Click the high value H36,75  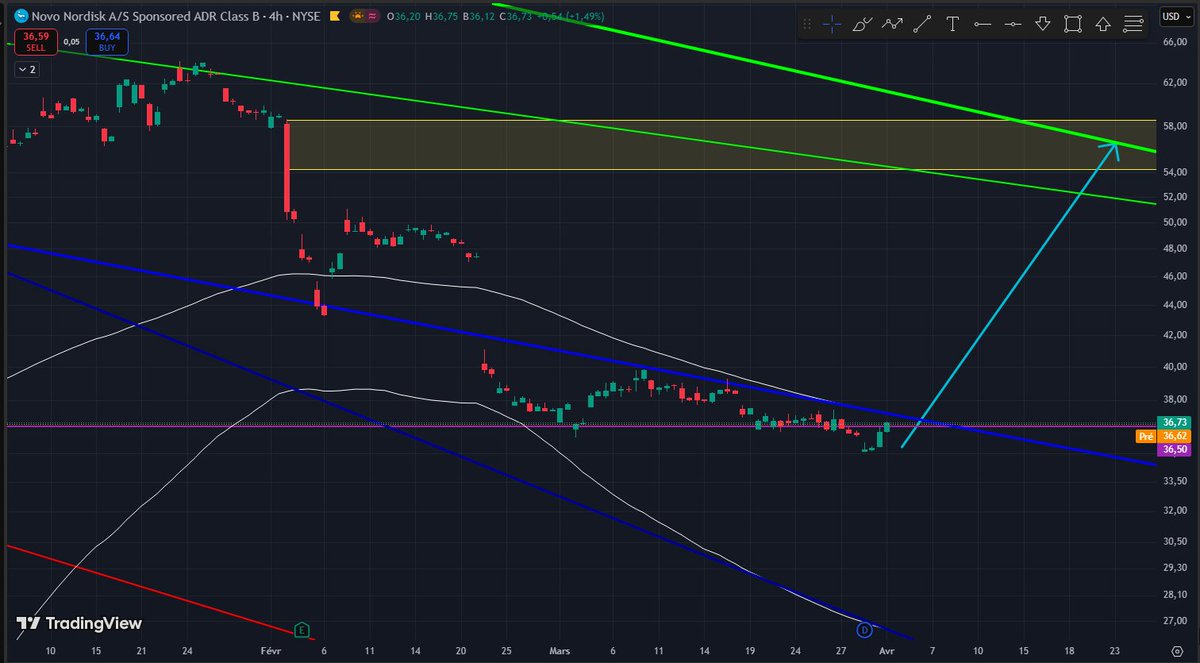pos(443,17)
